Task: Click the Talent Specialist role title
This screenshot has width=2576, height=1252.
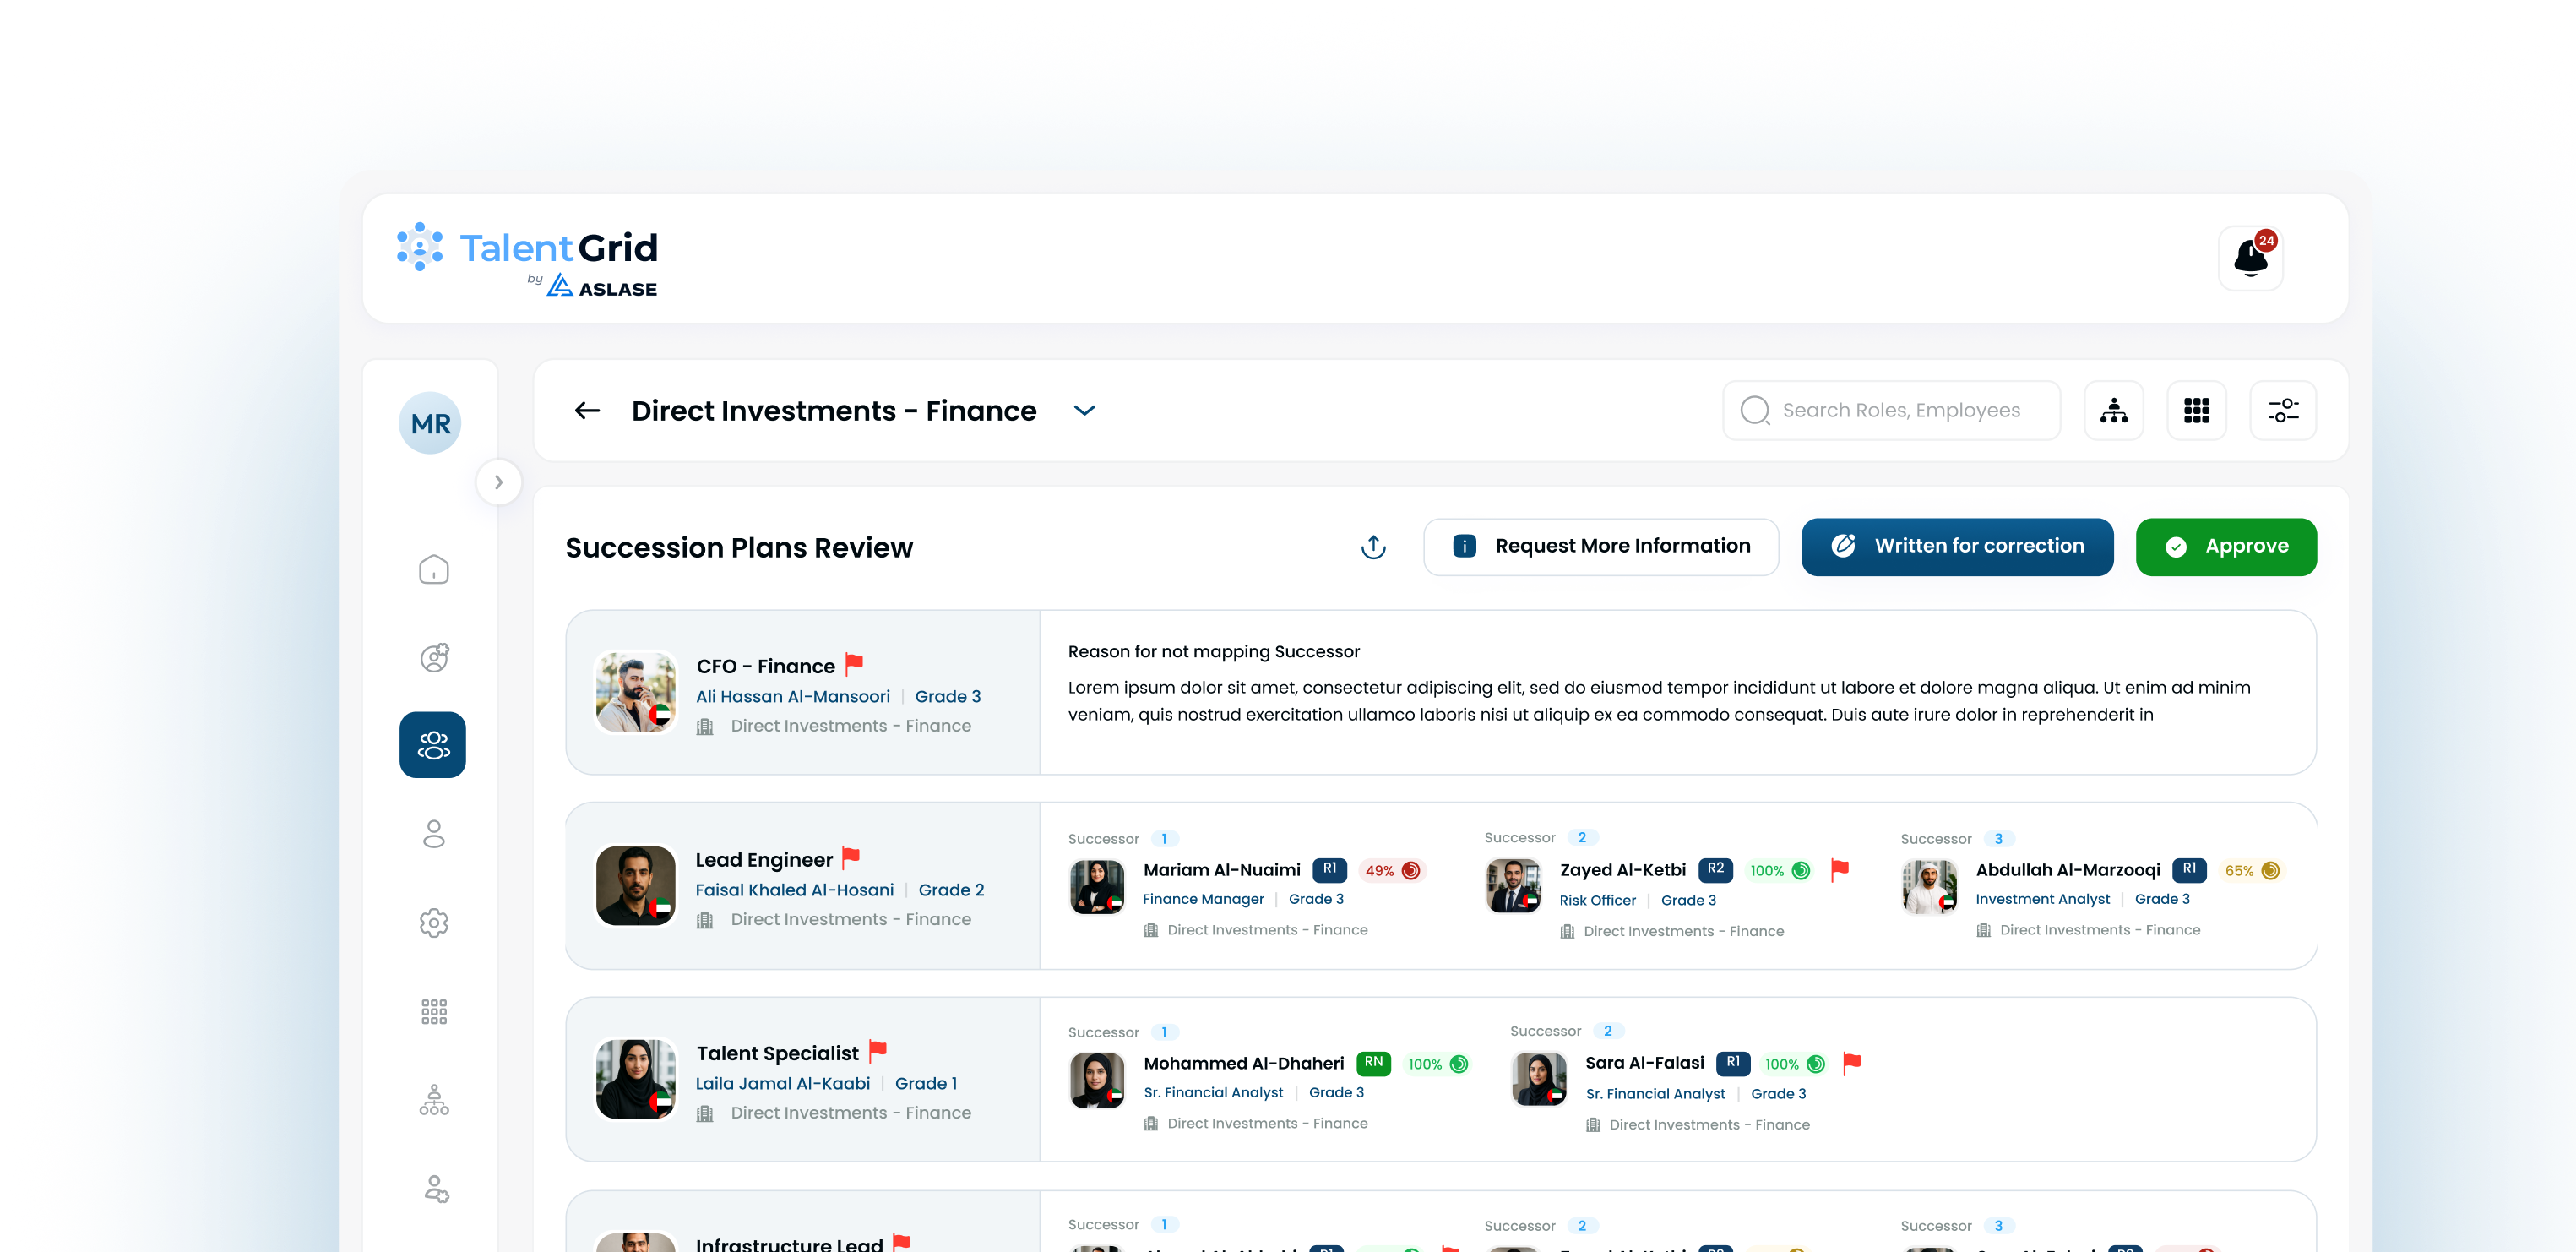Action: tap(777, 1053)
